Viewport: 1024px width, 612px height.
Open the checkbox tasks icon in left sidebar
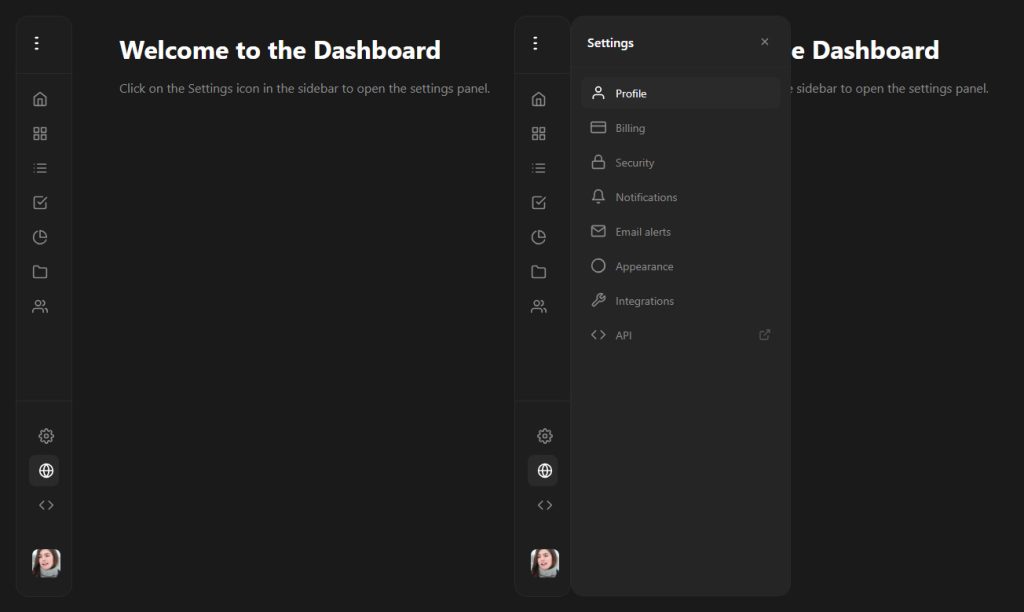[40, 202]
